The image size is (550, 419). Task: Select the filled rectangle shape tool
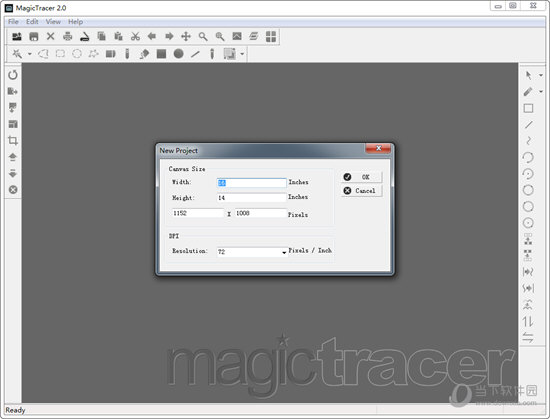[161, 54]
